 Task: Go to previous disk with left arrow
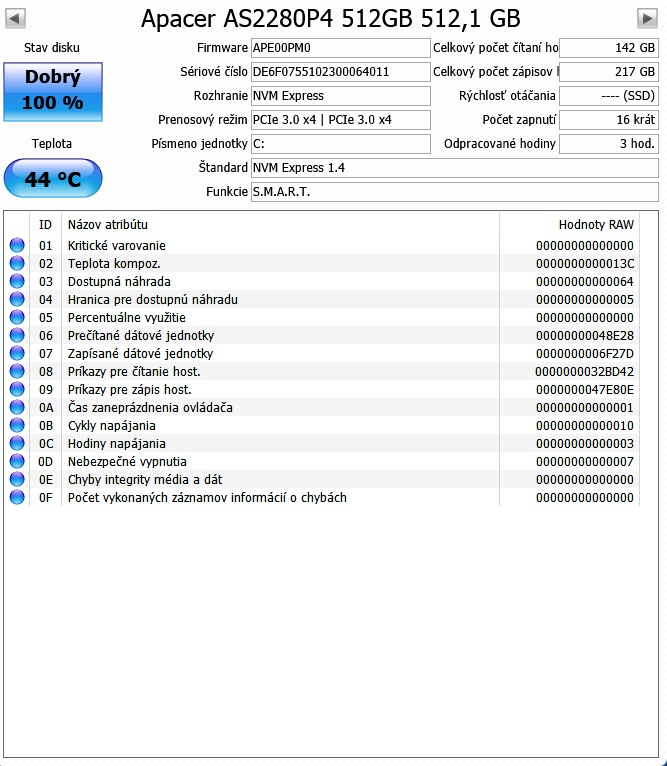(15, 19)
